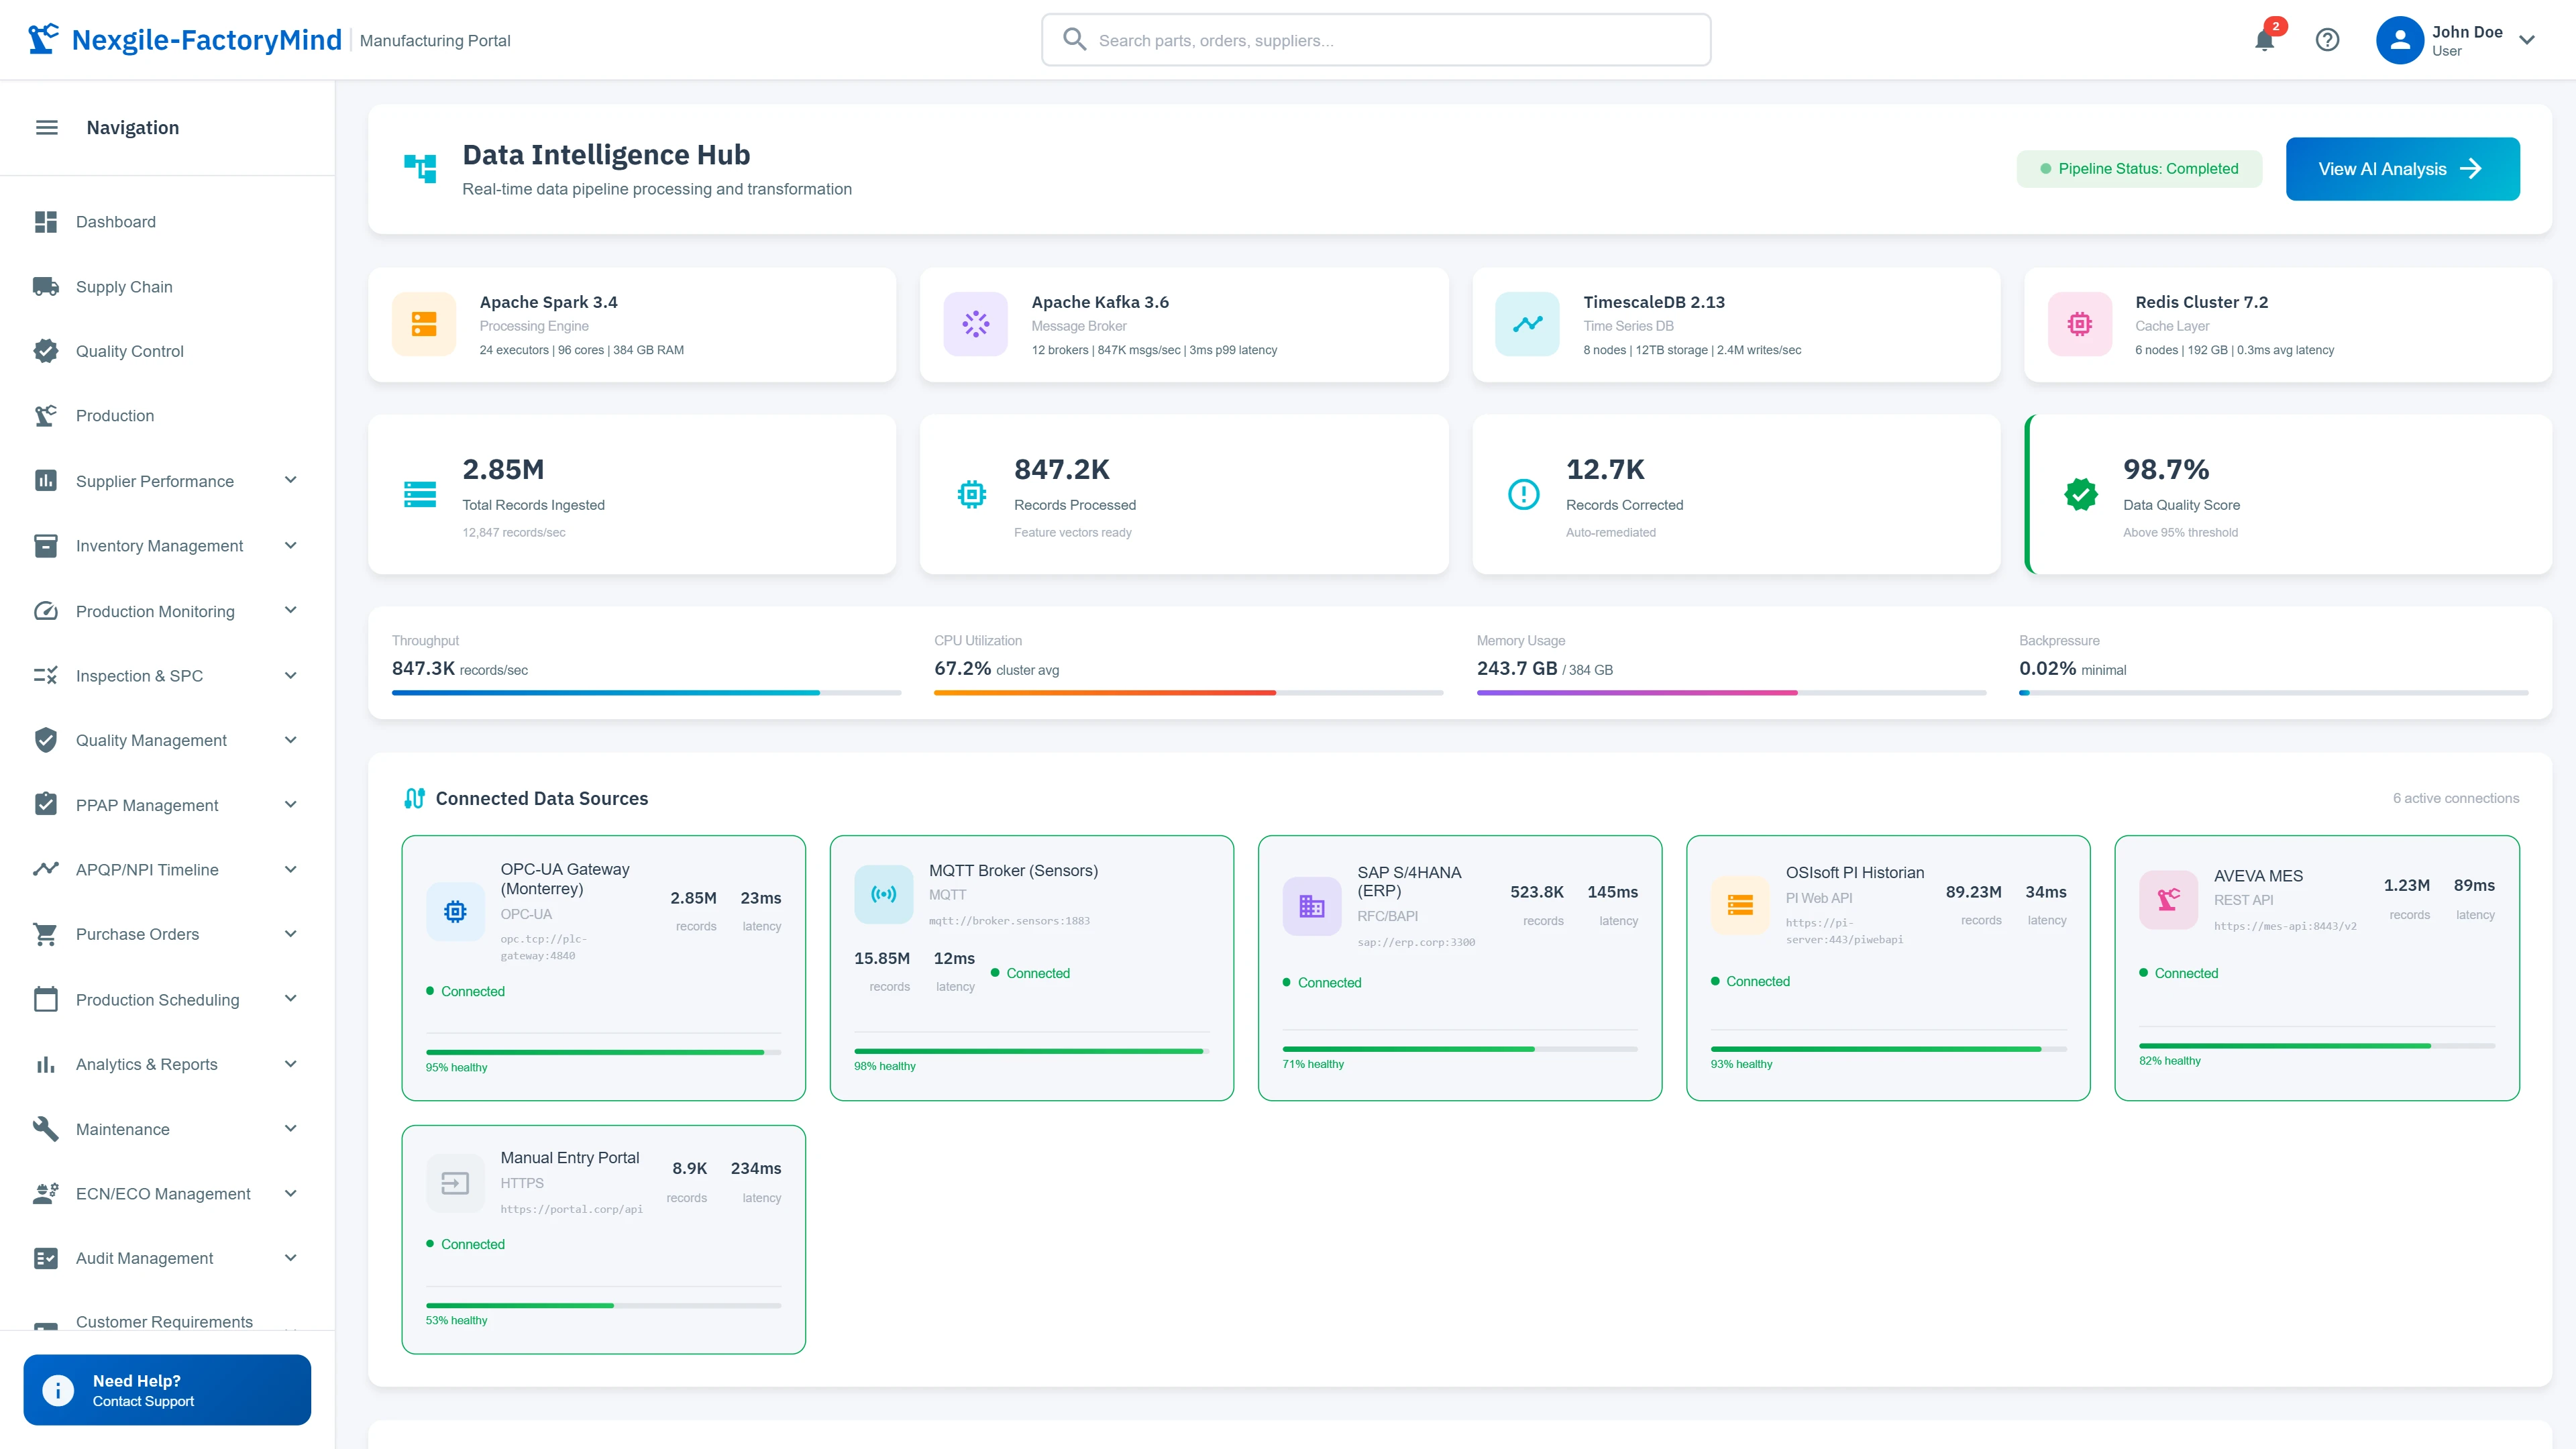Click the Production icon in navigation

coord(47,415)
